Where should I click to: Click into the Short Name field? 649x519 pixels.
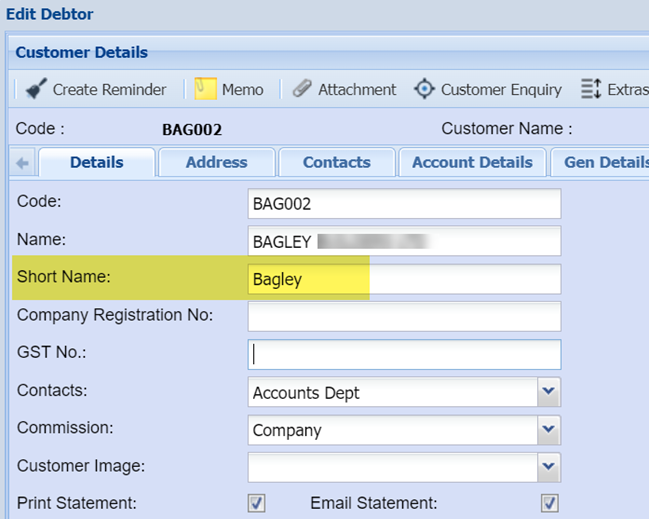point(404,279)
